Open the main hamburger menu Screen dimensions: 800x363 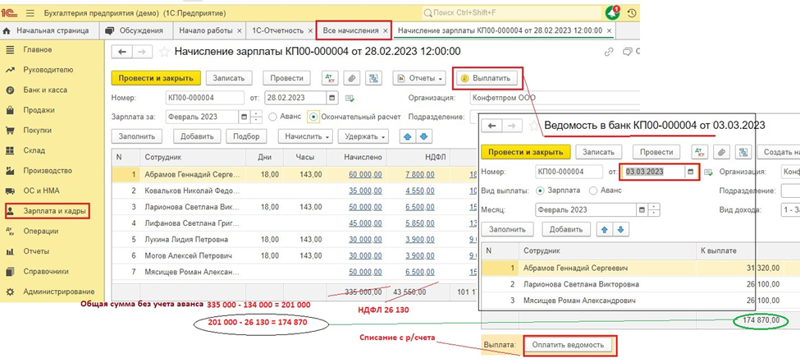[30, 13]
